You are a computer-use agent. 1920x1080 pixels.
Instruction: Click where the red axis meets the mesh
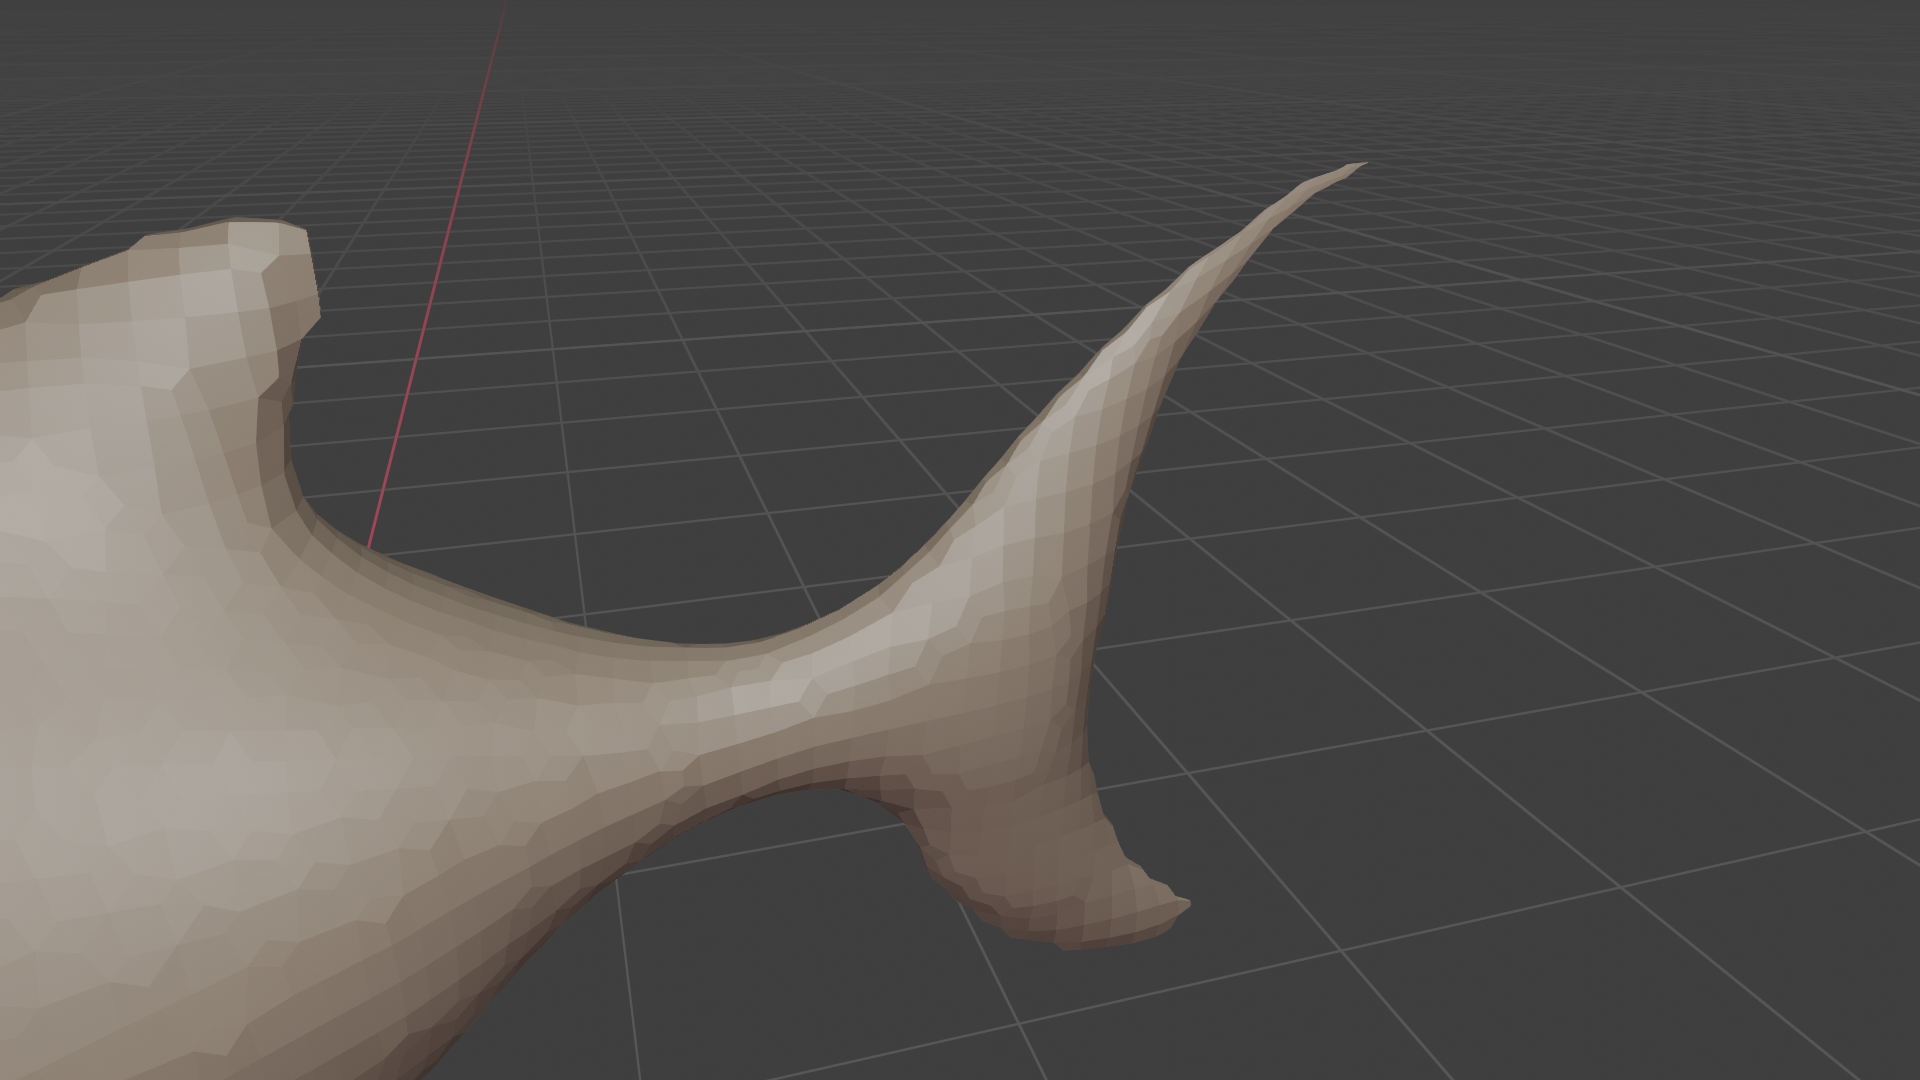(x=370, y=548)
